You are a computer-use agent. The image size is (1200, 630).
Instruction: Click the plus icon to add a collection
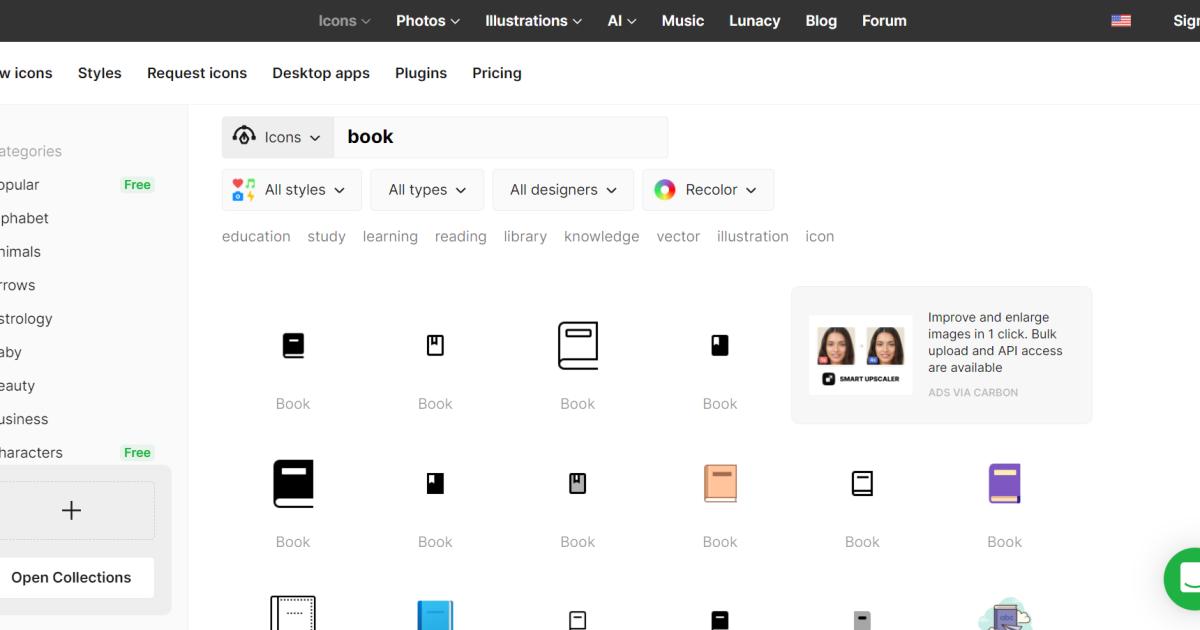coord(71,510)
